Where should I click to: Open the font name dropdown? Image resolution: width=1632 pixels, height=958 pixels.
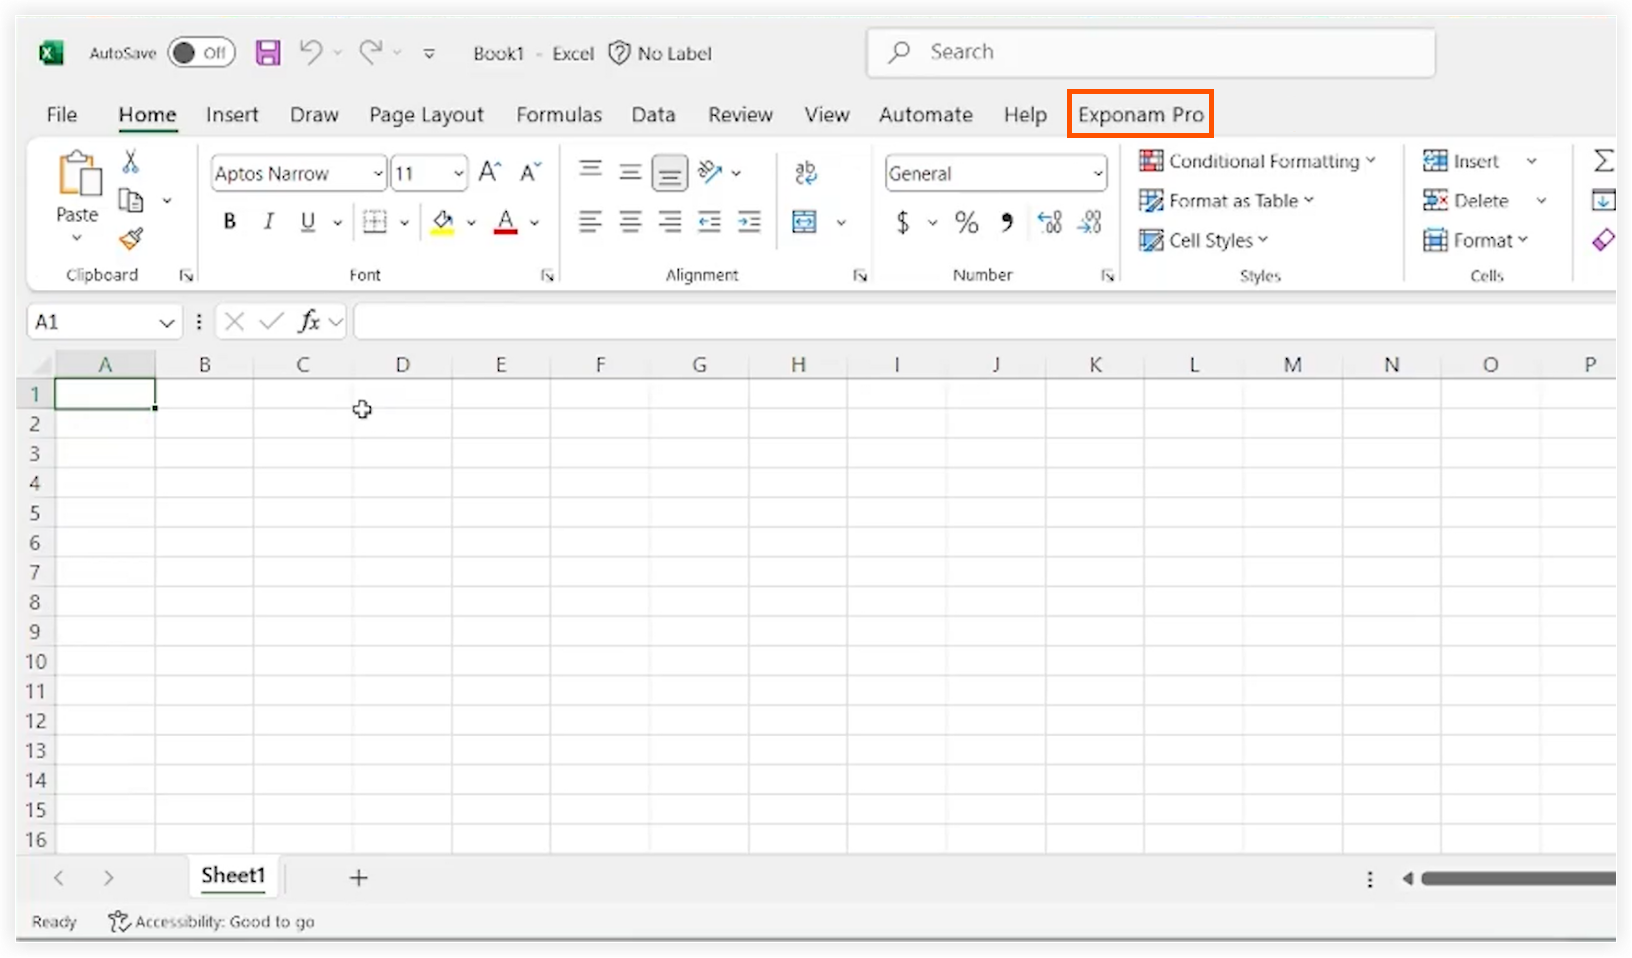click(376, 173)
